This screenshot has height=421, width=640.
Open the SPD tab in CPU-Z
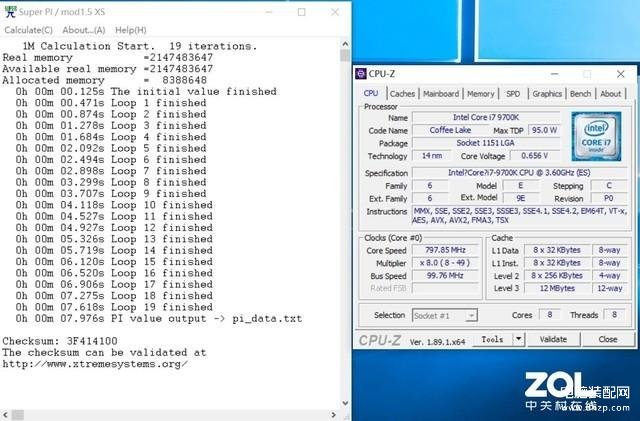click(x=513, y=94)
